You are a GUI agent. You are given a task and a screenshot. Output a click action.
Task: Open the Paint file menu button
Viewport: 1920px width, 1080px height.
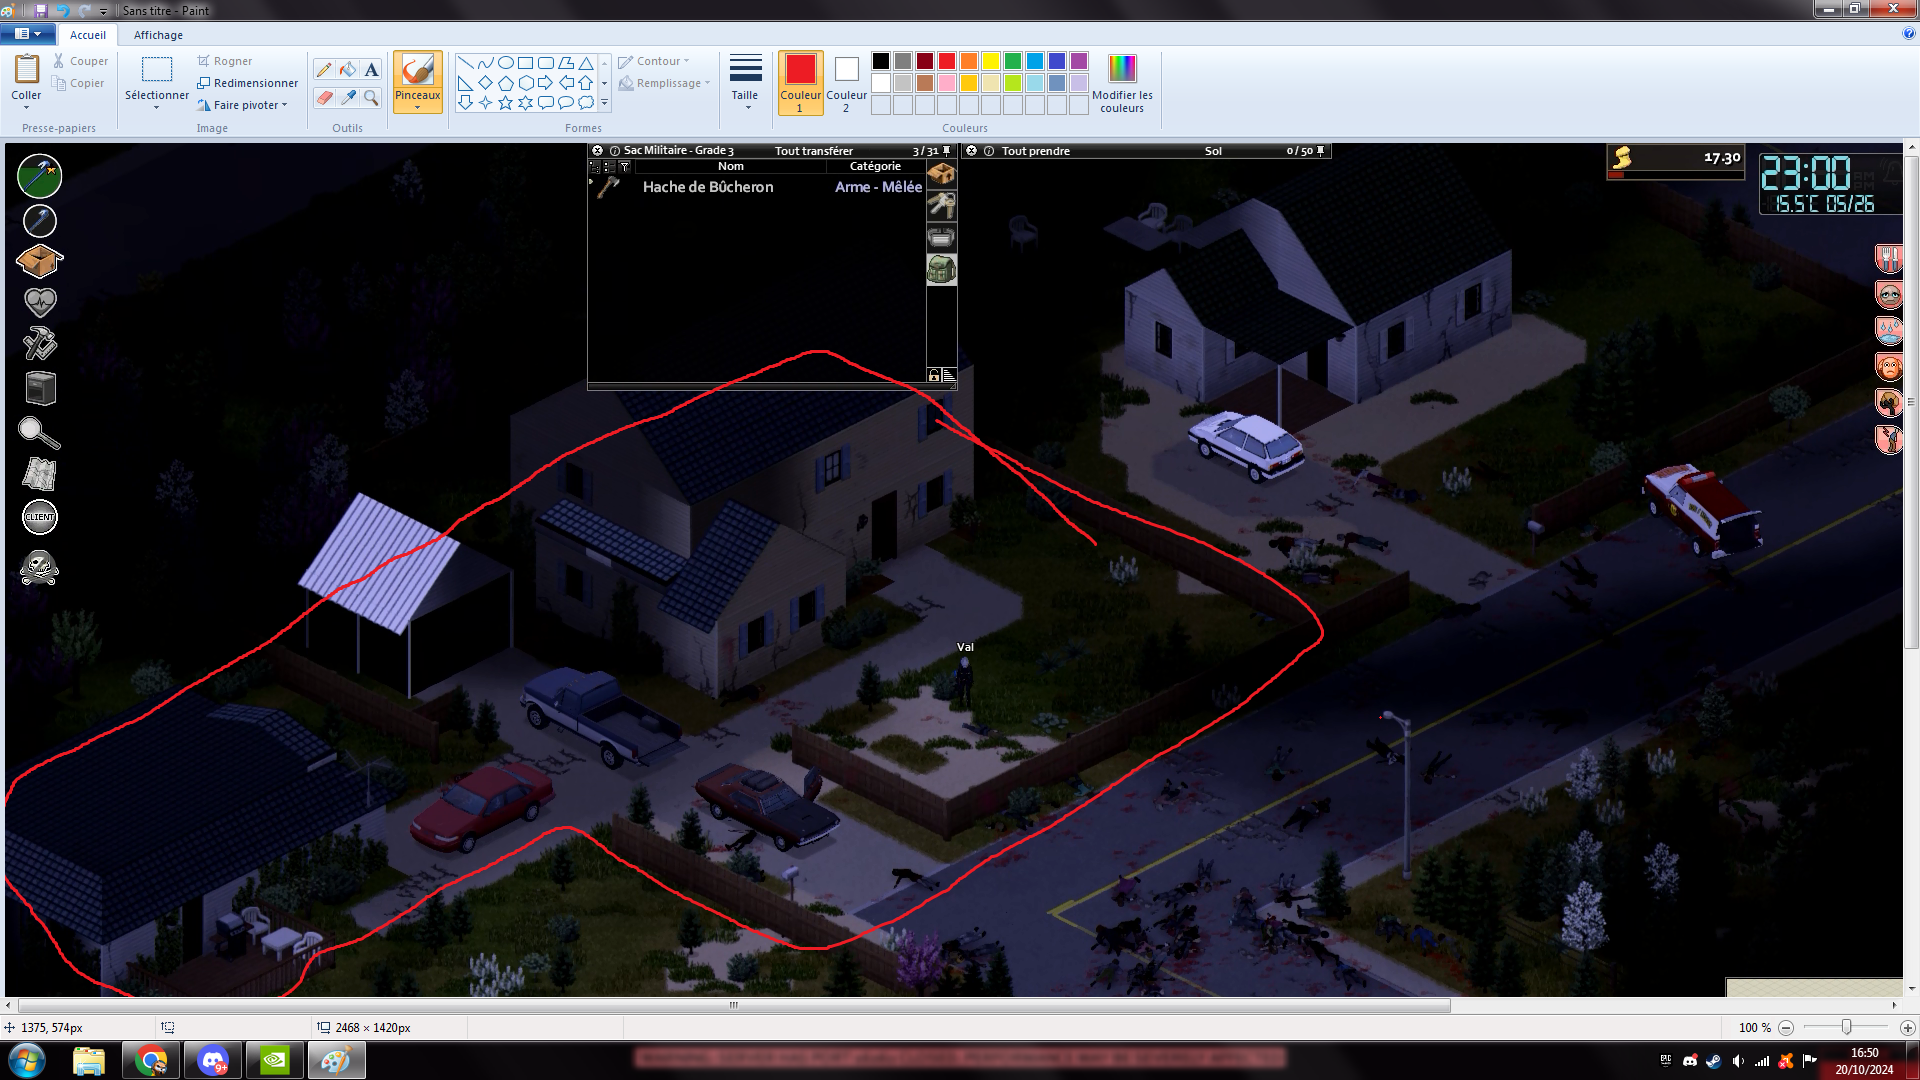(x=27, y=34)
